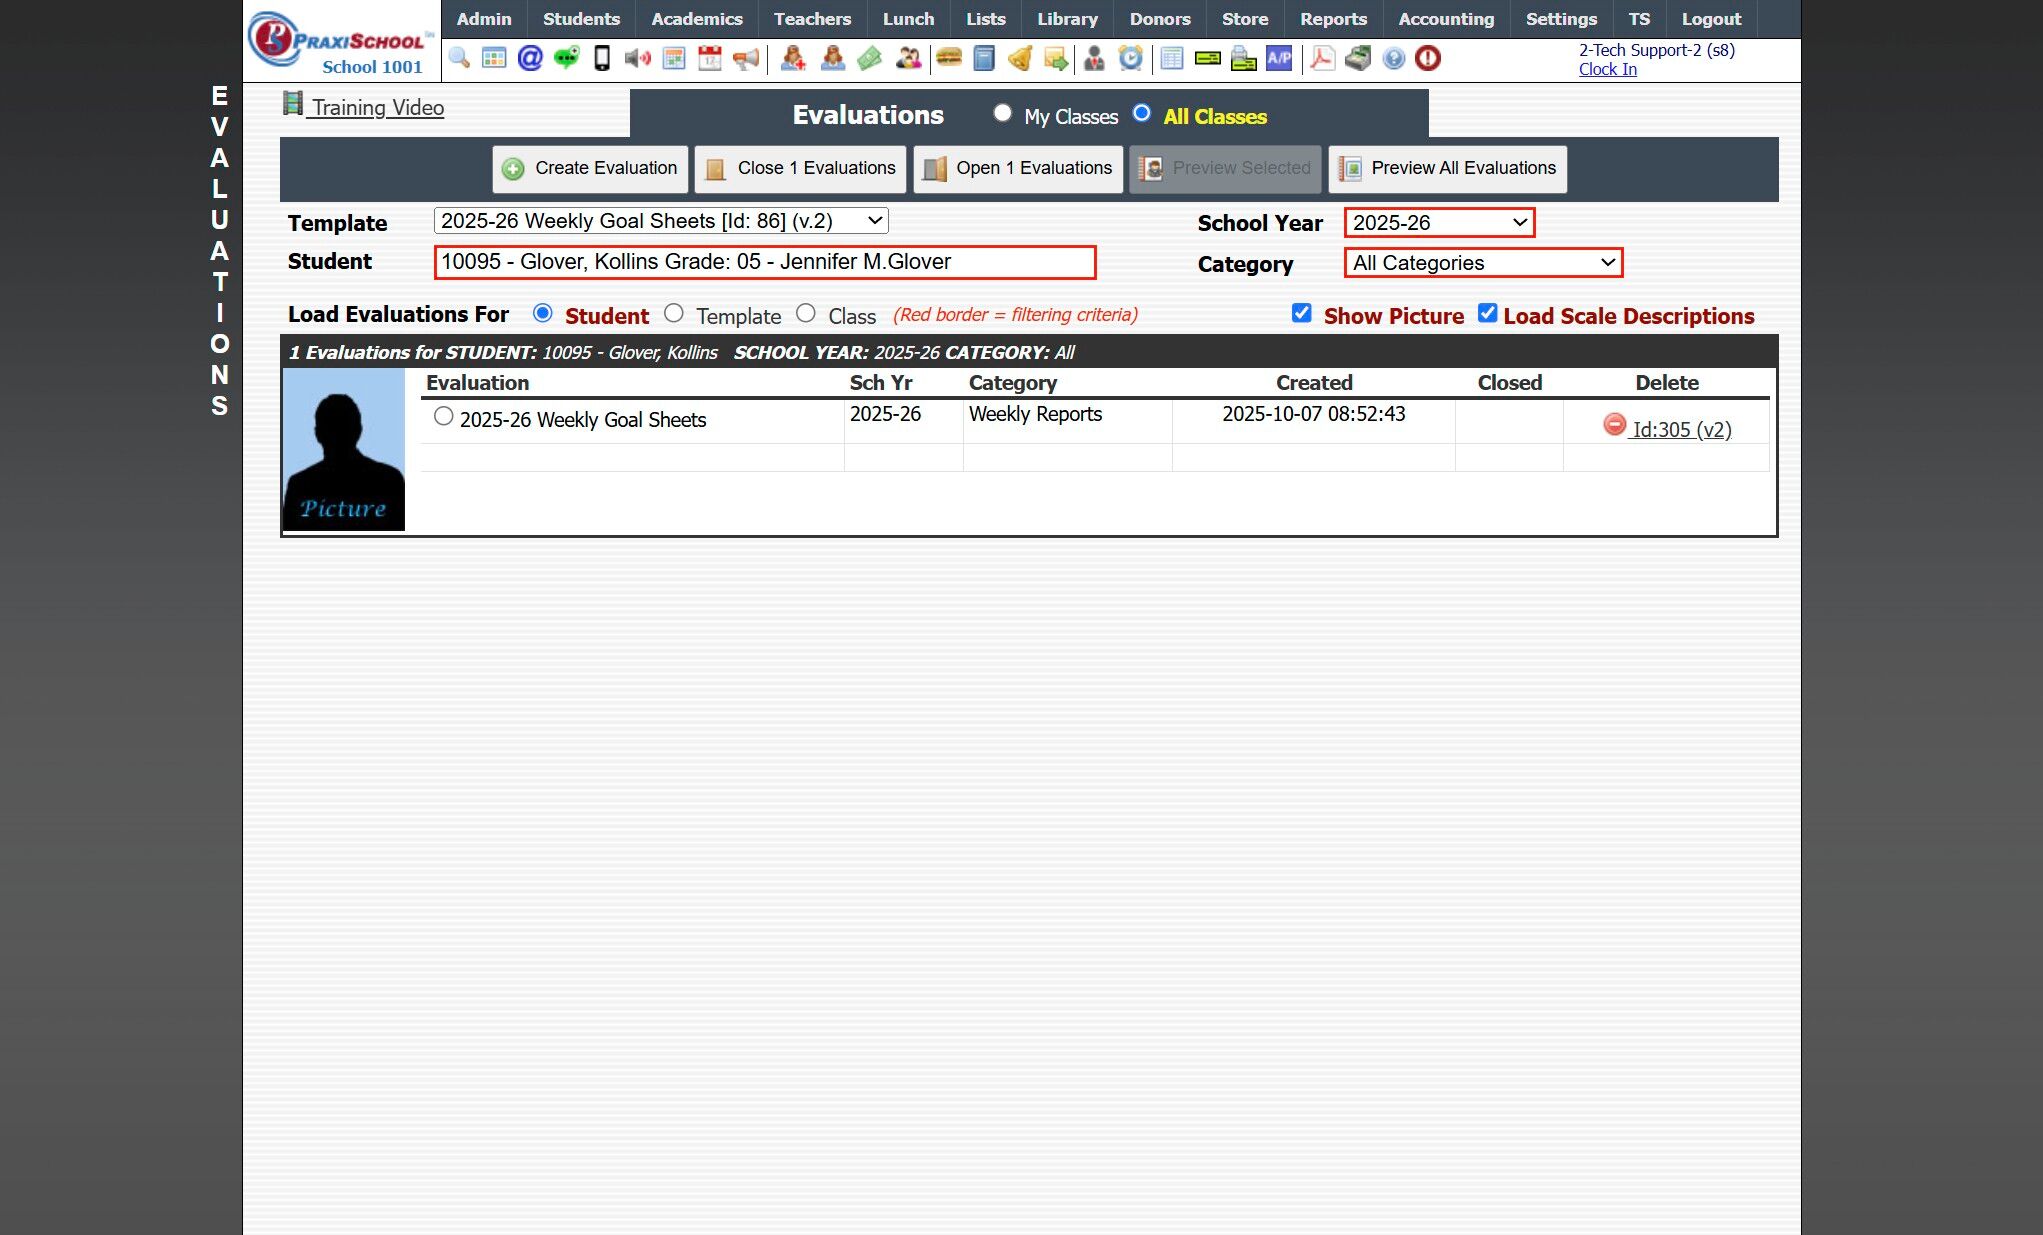The image size is (2043, 1235).
Task: Select the My Classes radio button
Action: click(x=1002, y=114)
